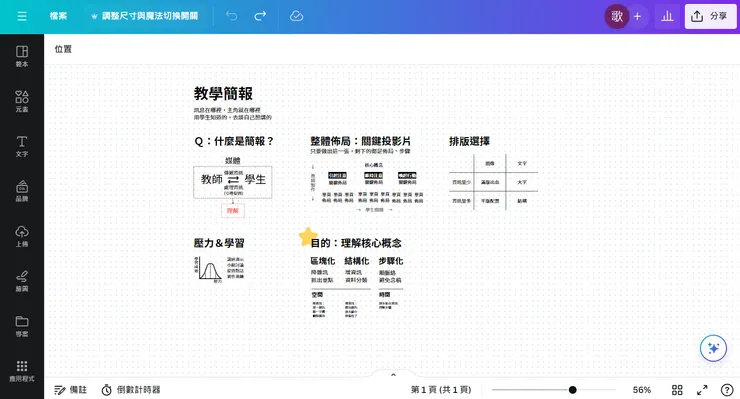Select the 教師 text in diagram
Viewport: 740px width, 399px height.
click(x=211, y=179)
